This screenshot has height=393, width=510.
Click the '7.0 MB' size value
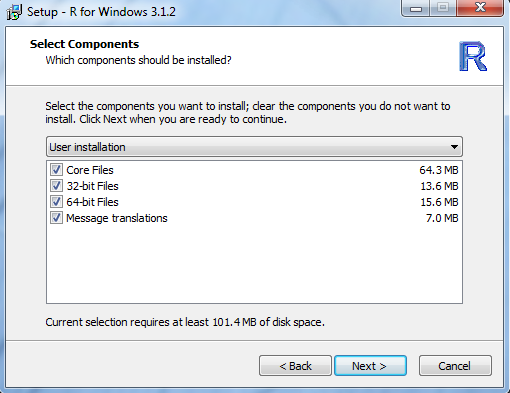[x=442, y=218]
